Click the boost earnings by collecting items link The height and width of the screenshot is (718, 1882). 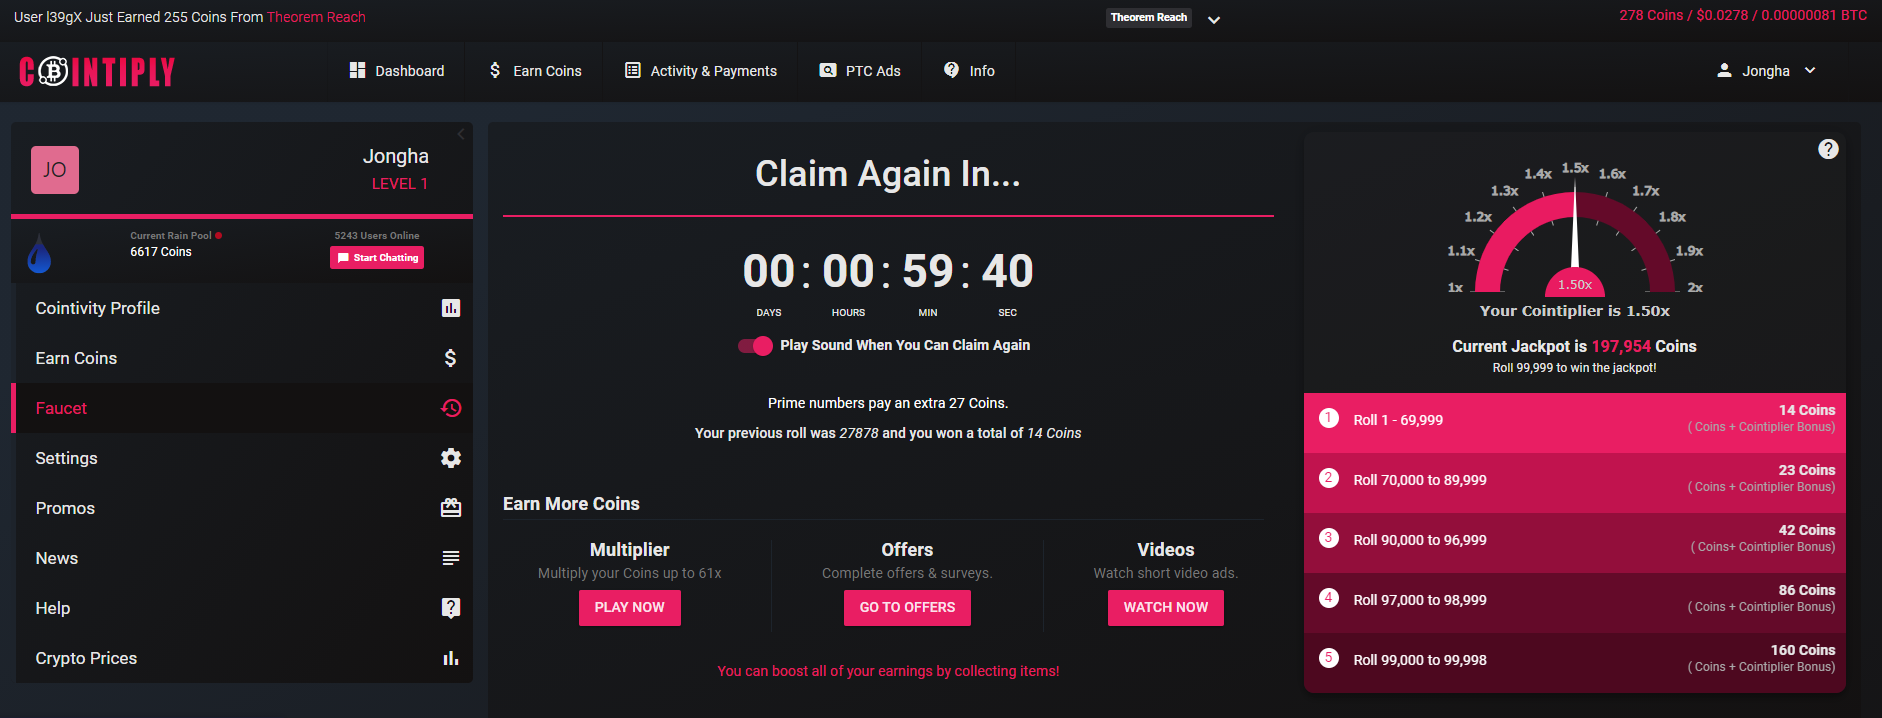point(888,671)
